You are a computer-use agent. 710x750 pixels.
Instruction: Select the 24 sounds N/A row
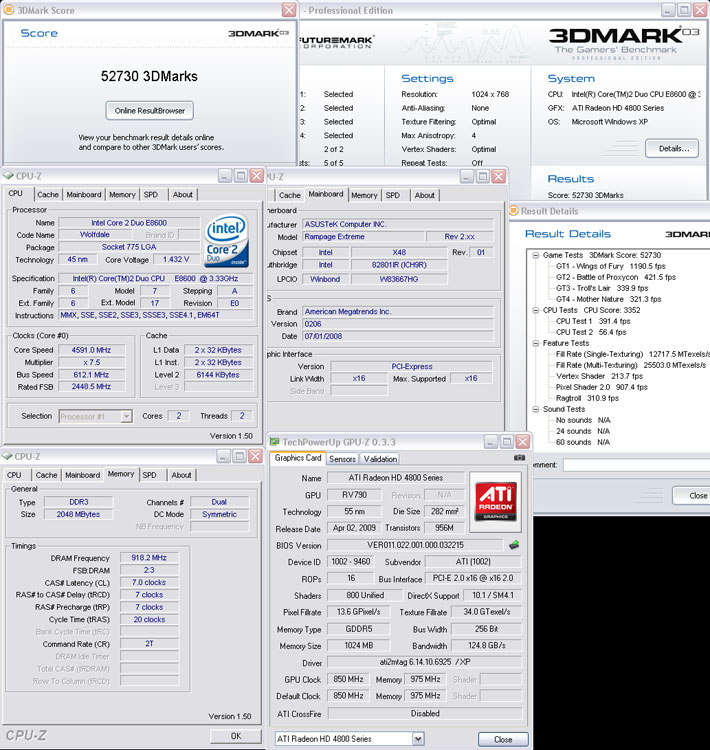click(583, 431)
